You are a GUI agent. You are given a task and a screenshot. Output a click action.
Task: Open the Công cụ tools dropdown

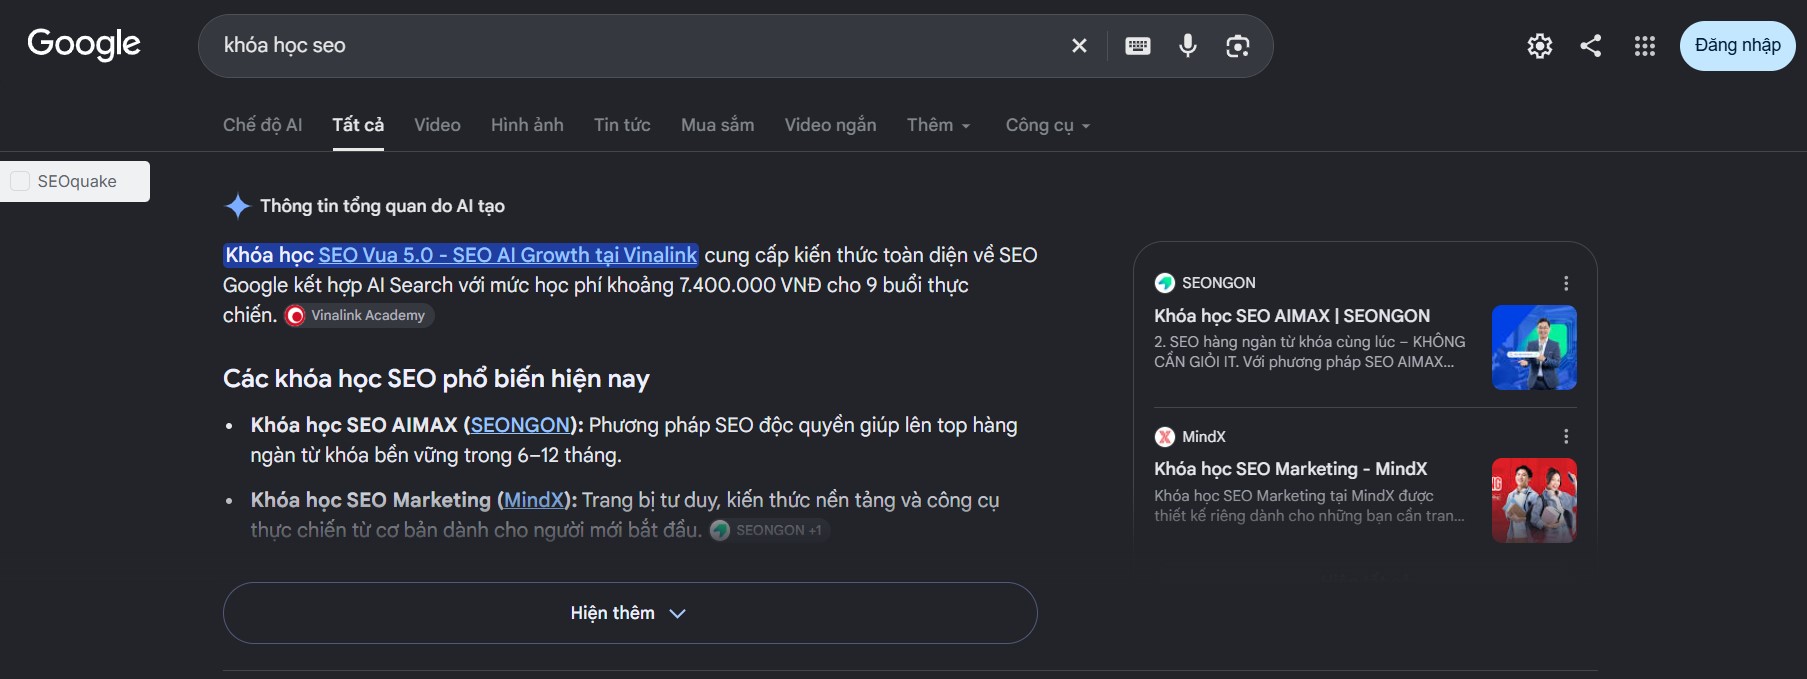pos(1047,125)
